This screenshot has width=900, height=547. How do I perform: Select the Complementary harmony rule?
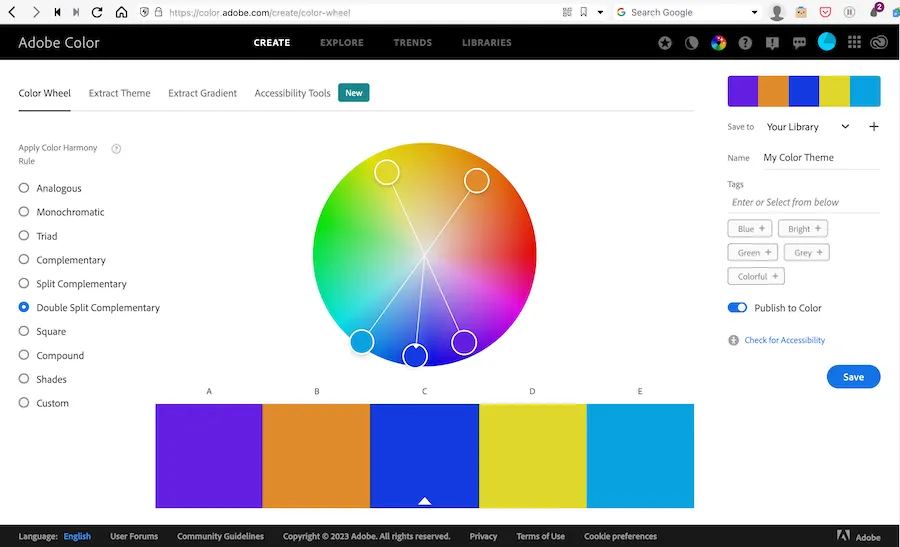click(24, 259)
